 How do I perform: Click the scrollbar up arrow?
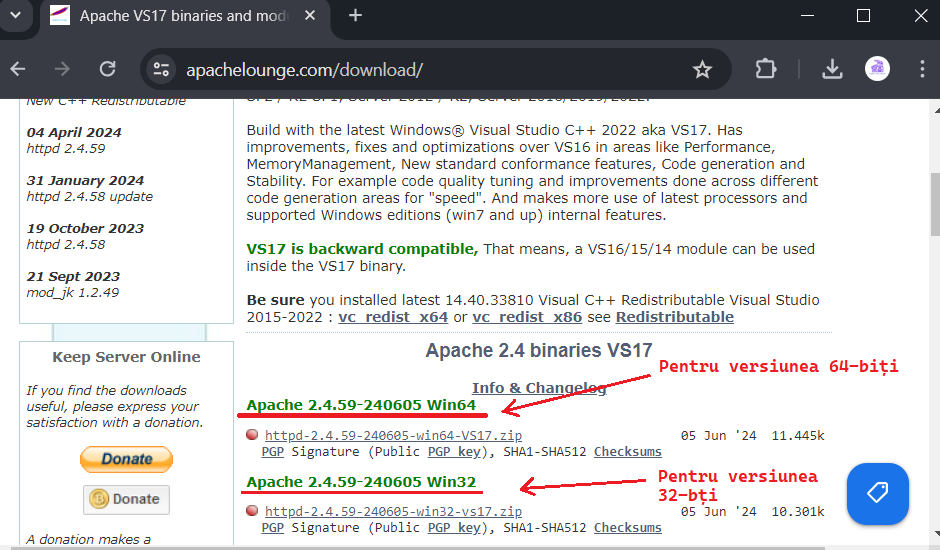tap(935, 110)
